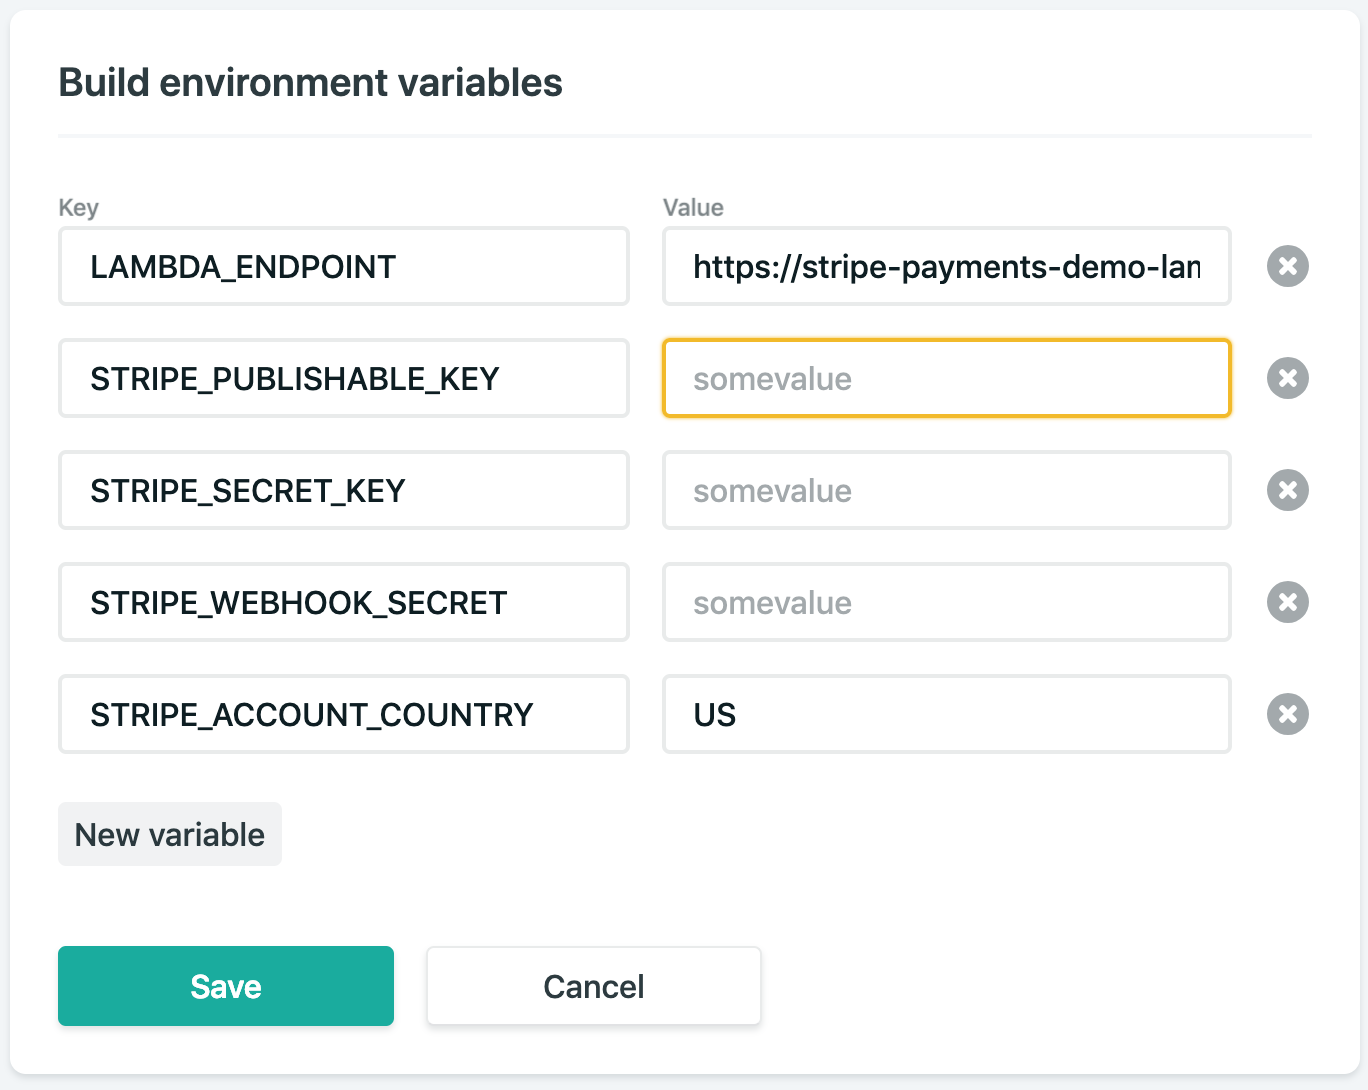Cancel editing environment variables
This screenshot has width=1368, height=1090.
pyautogui.click(x=594, y=986)
